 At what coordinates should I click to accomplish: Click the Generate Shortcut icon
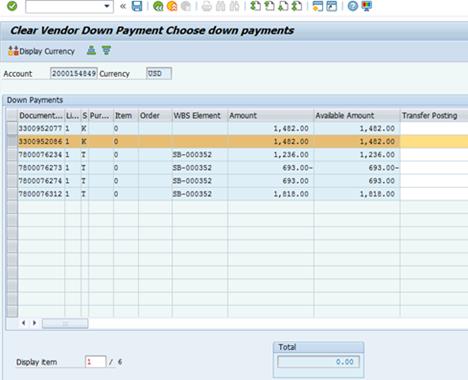pos(332,6)
